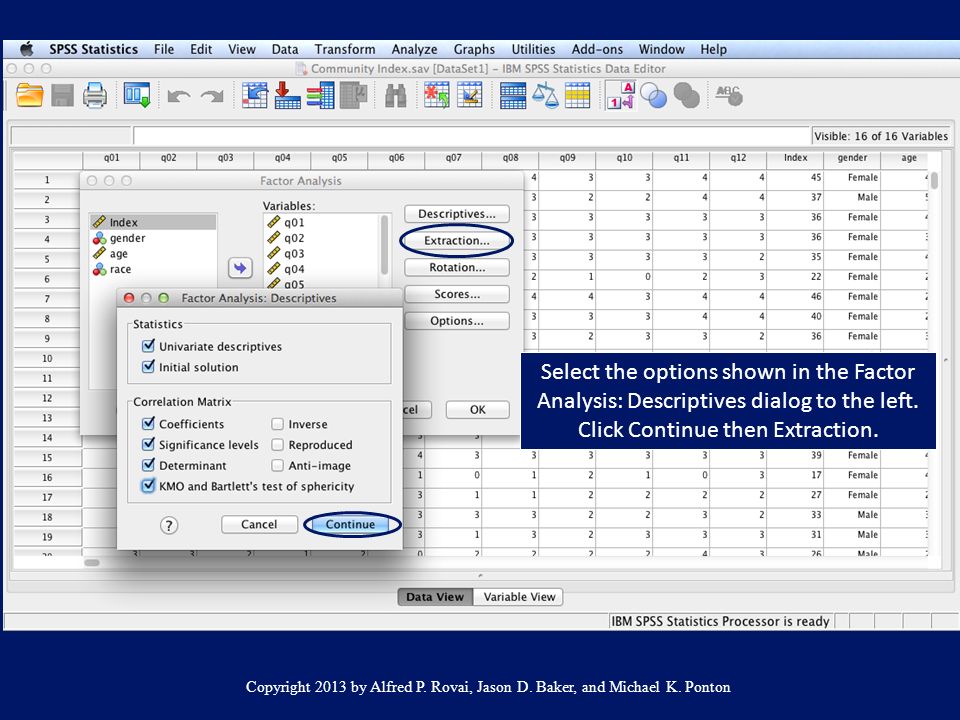The image size is (960, 720).
Task: Click Cancel in the Descriptives dialog
Action: coord(259,524)
